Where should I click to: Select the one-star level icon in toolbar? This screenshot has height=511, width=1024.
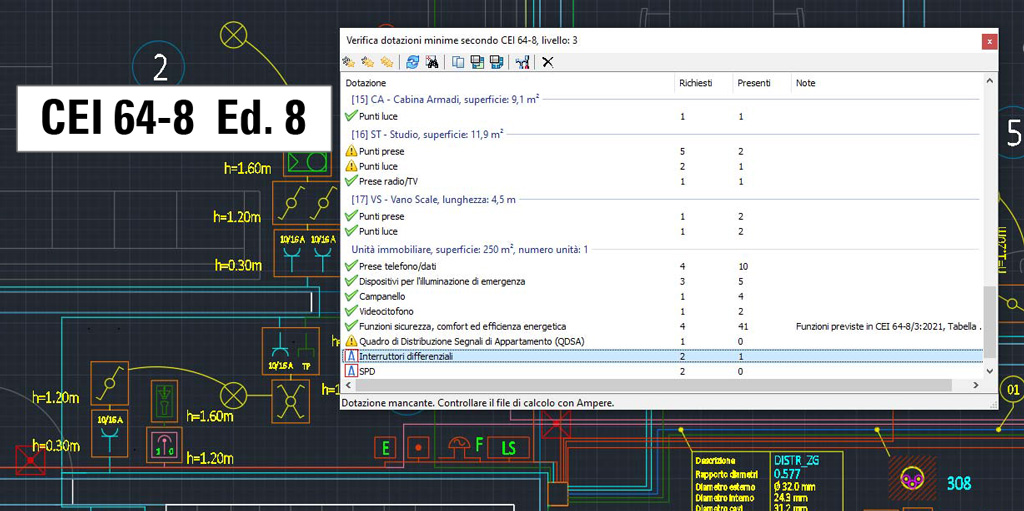(348, 62)
